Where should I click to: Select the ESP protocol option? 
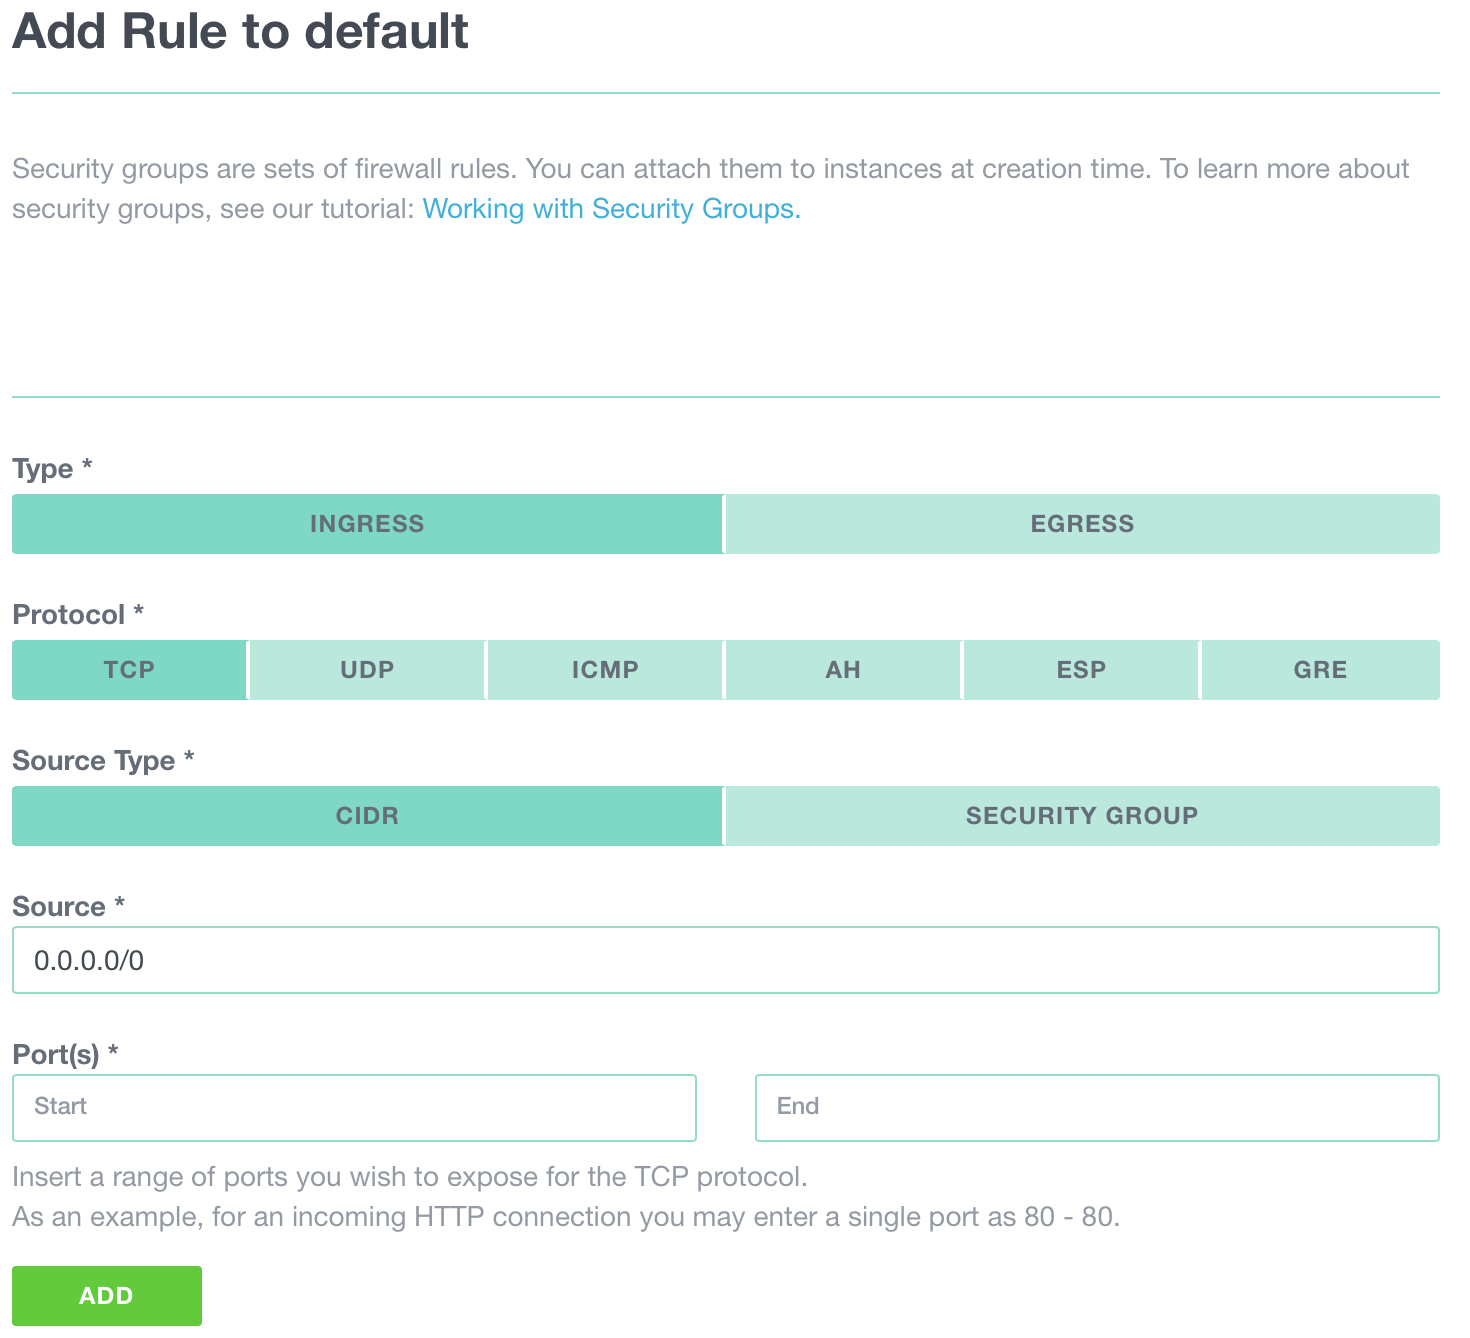point(1081,670)
